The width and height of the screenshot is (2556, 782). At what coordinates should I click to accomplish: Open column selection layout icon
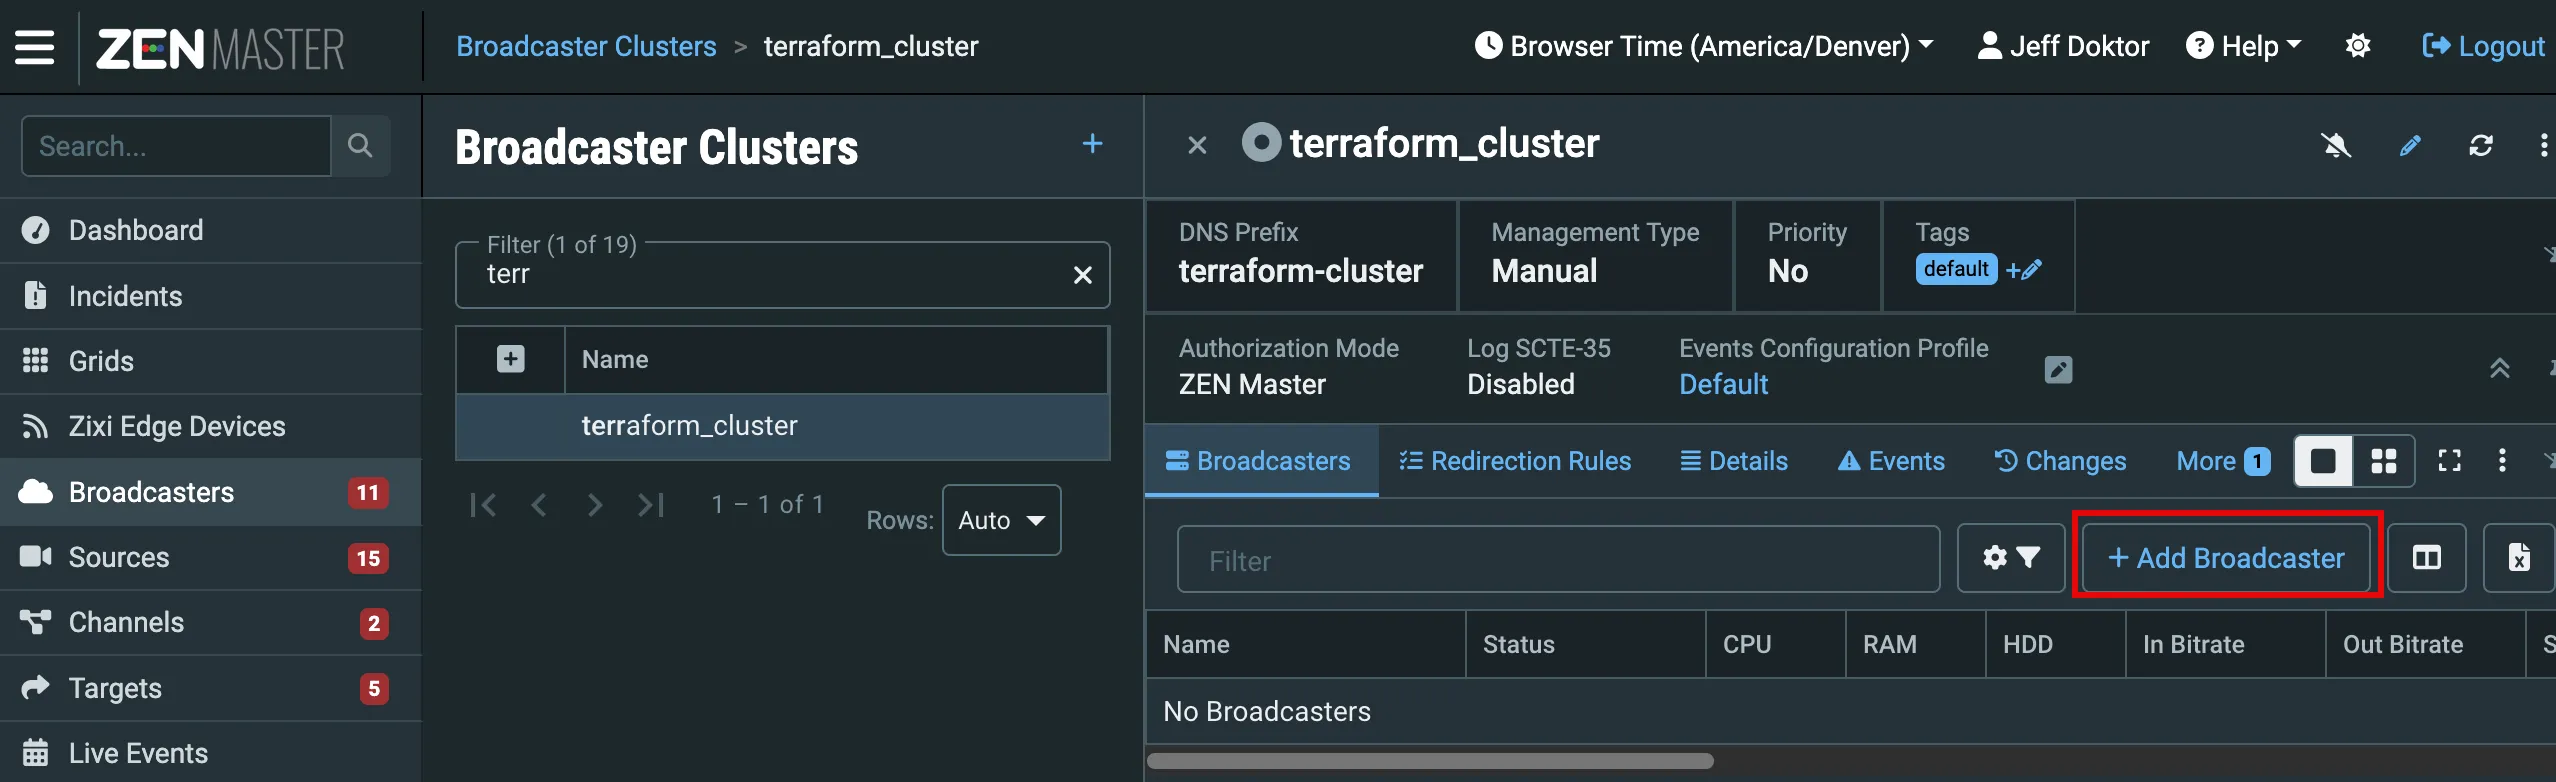tap(2427, 558)
